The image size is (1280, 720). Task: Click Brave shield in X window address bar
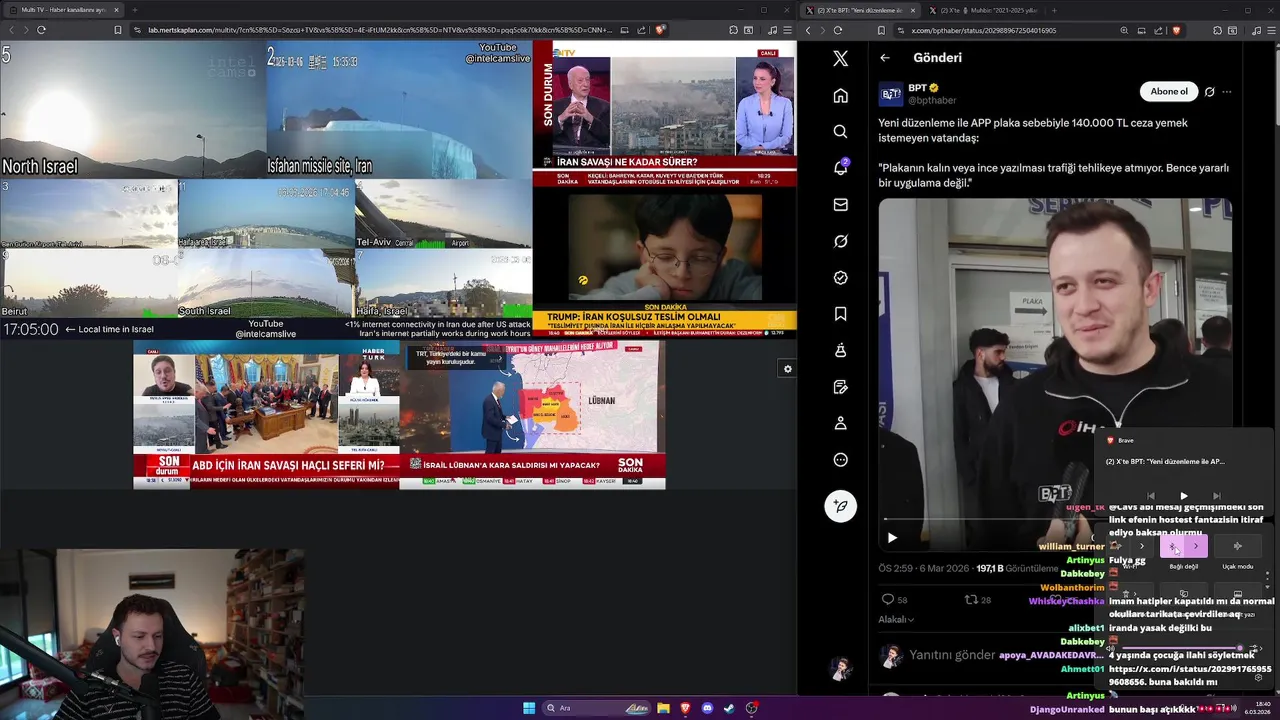(x=1176, y=30)
